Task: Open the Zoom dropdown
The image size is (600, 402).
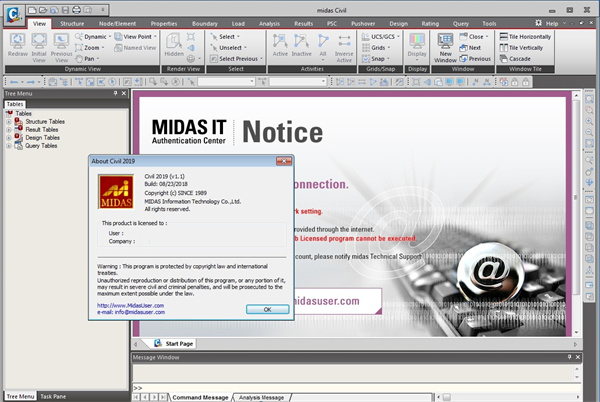Action: pyautogui.click(x=103, y=48)
